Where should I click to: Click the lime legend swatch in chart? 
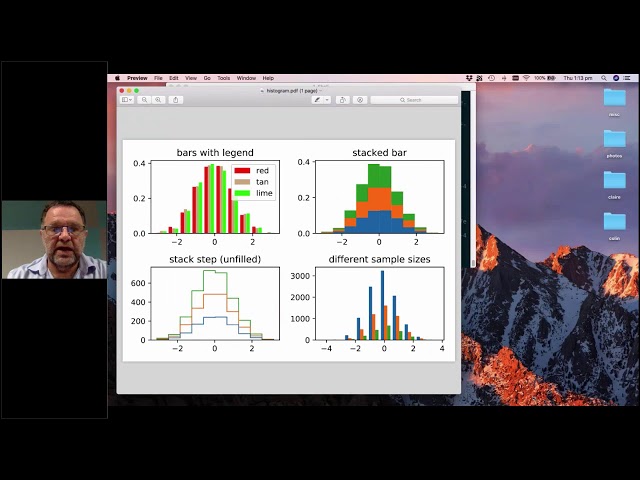[242, 193]
